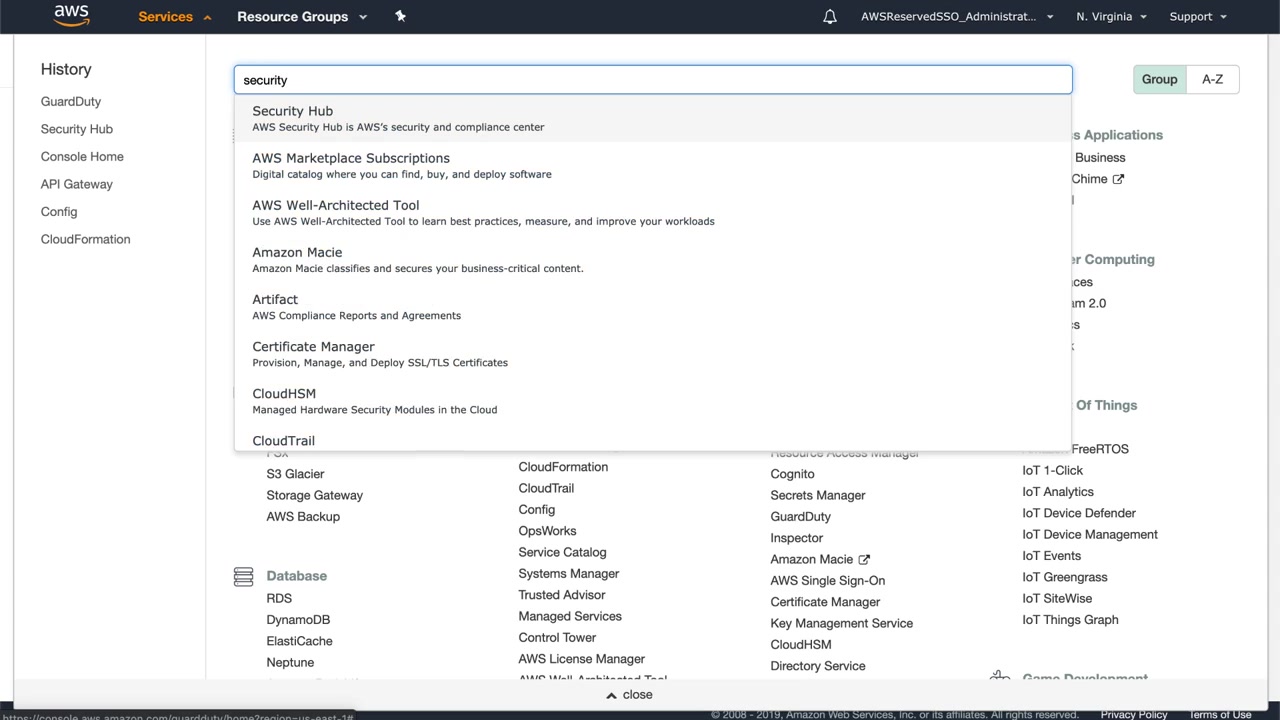Click the external link icon beside Chime
The image size is (1280, 720).
point(1118,179)
